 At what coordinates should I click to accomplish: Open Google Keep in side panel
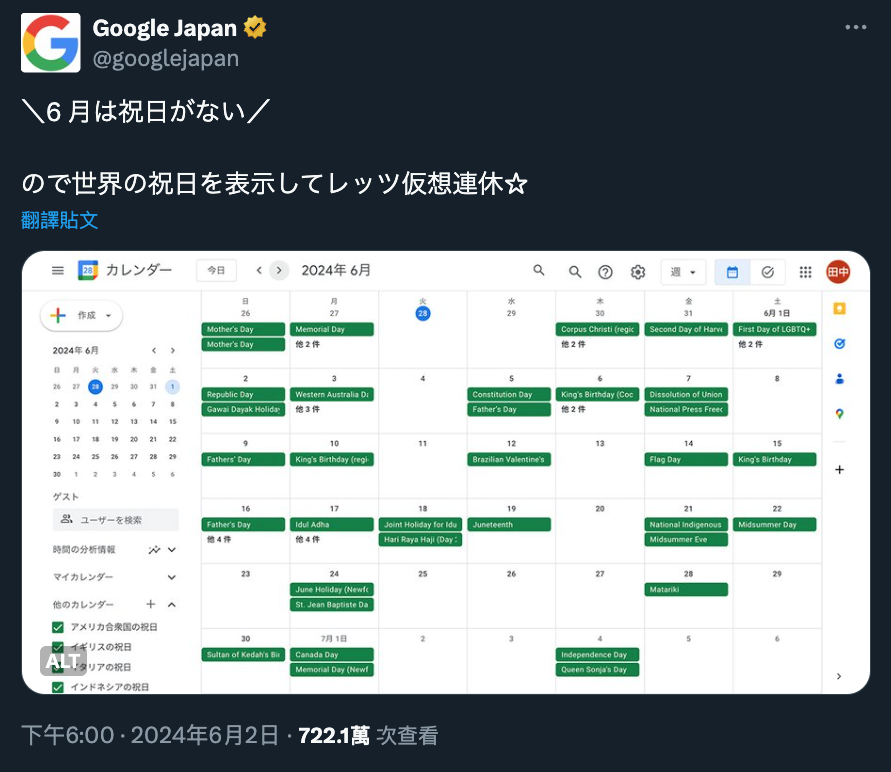839,309
